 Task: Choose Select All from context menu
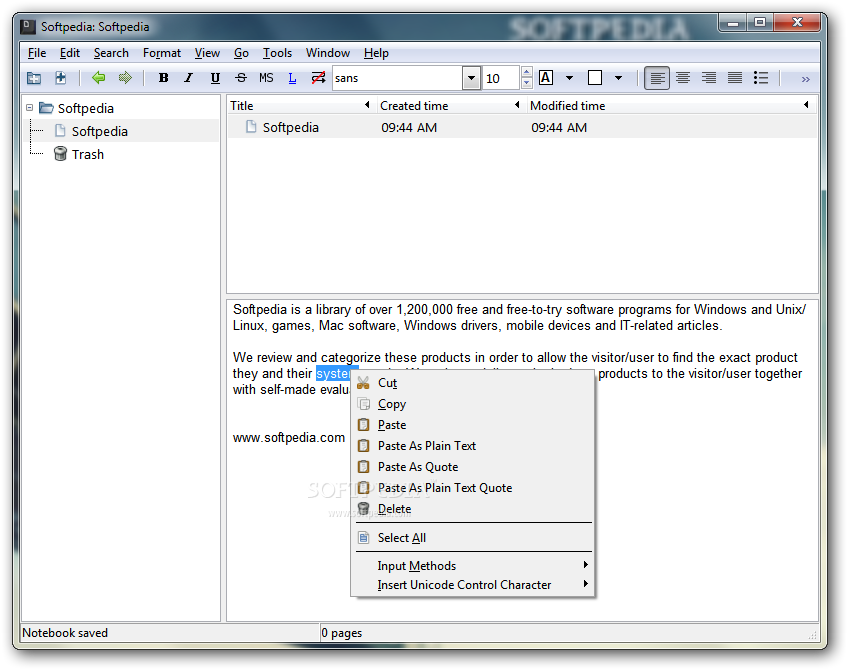(473, 538)
